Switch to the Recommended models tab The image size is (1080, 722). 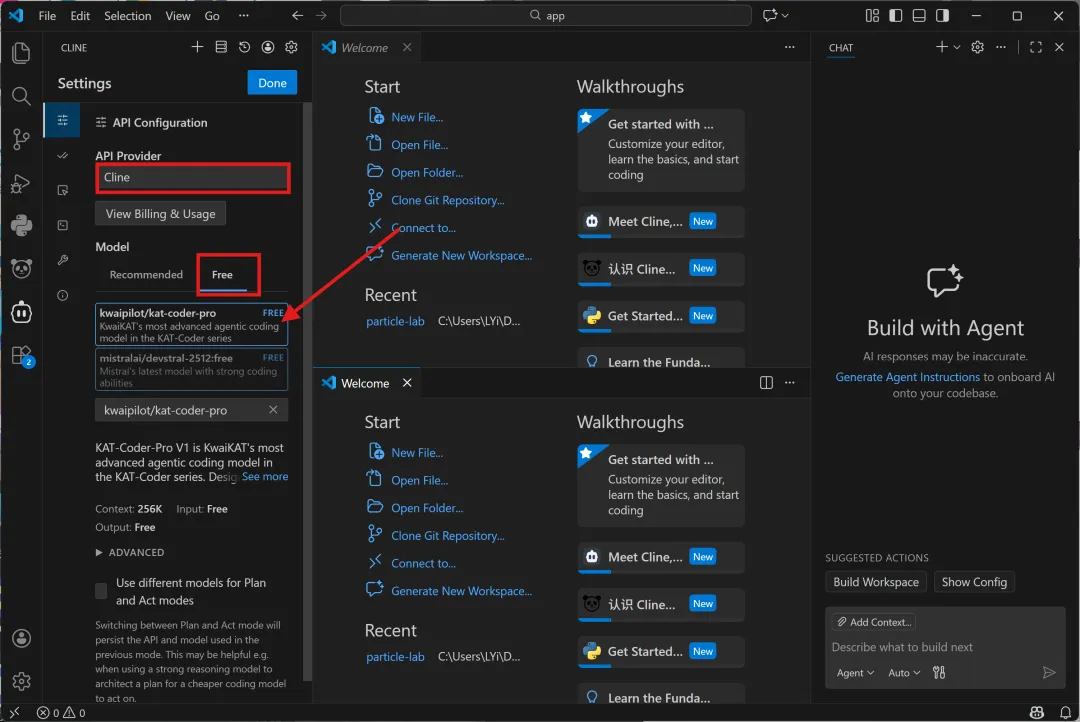click(x=146, y=274)
